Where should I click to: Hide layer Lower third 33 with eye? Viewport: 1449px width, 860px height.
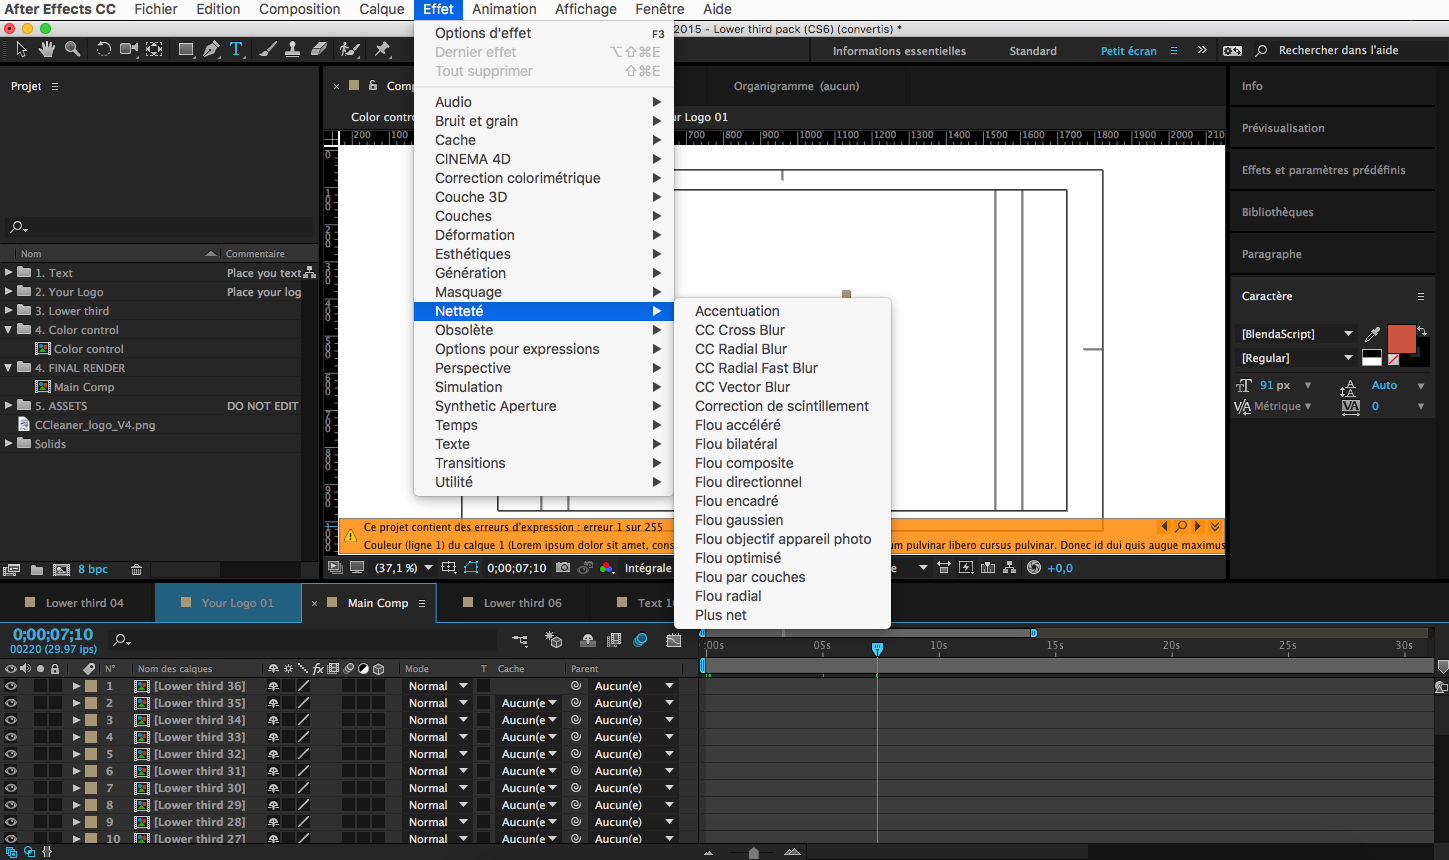(11, 737)
